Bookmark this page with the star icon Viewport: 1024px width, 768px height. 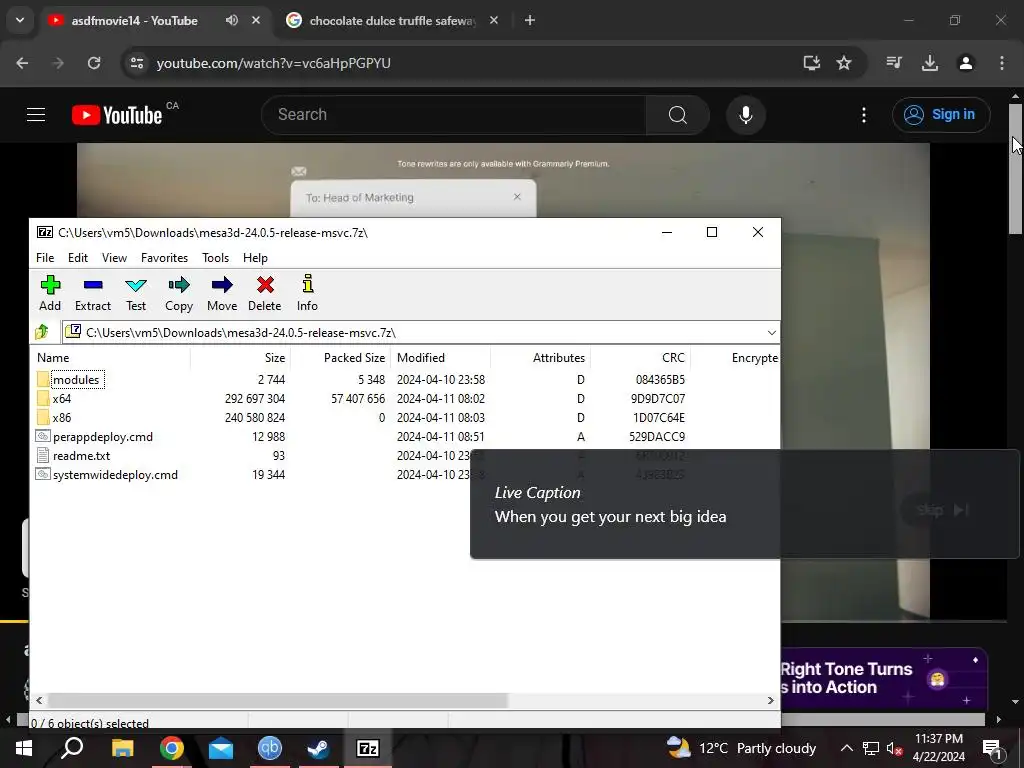[844, 63]
